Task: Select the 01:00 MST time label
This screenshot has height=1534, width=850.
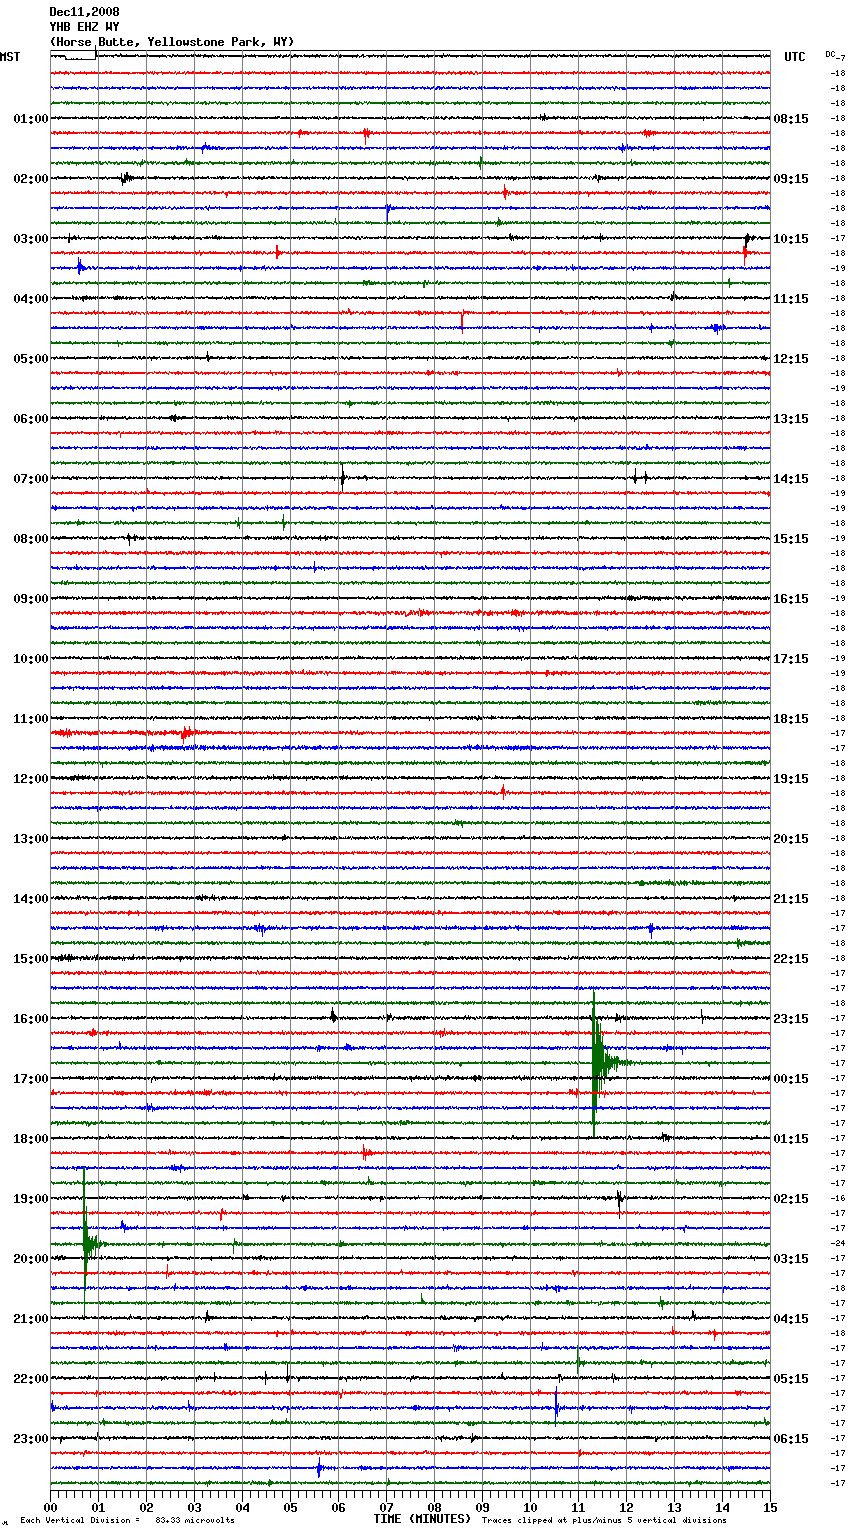Action: 31,119
